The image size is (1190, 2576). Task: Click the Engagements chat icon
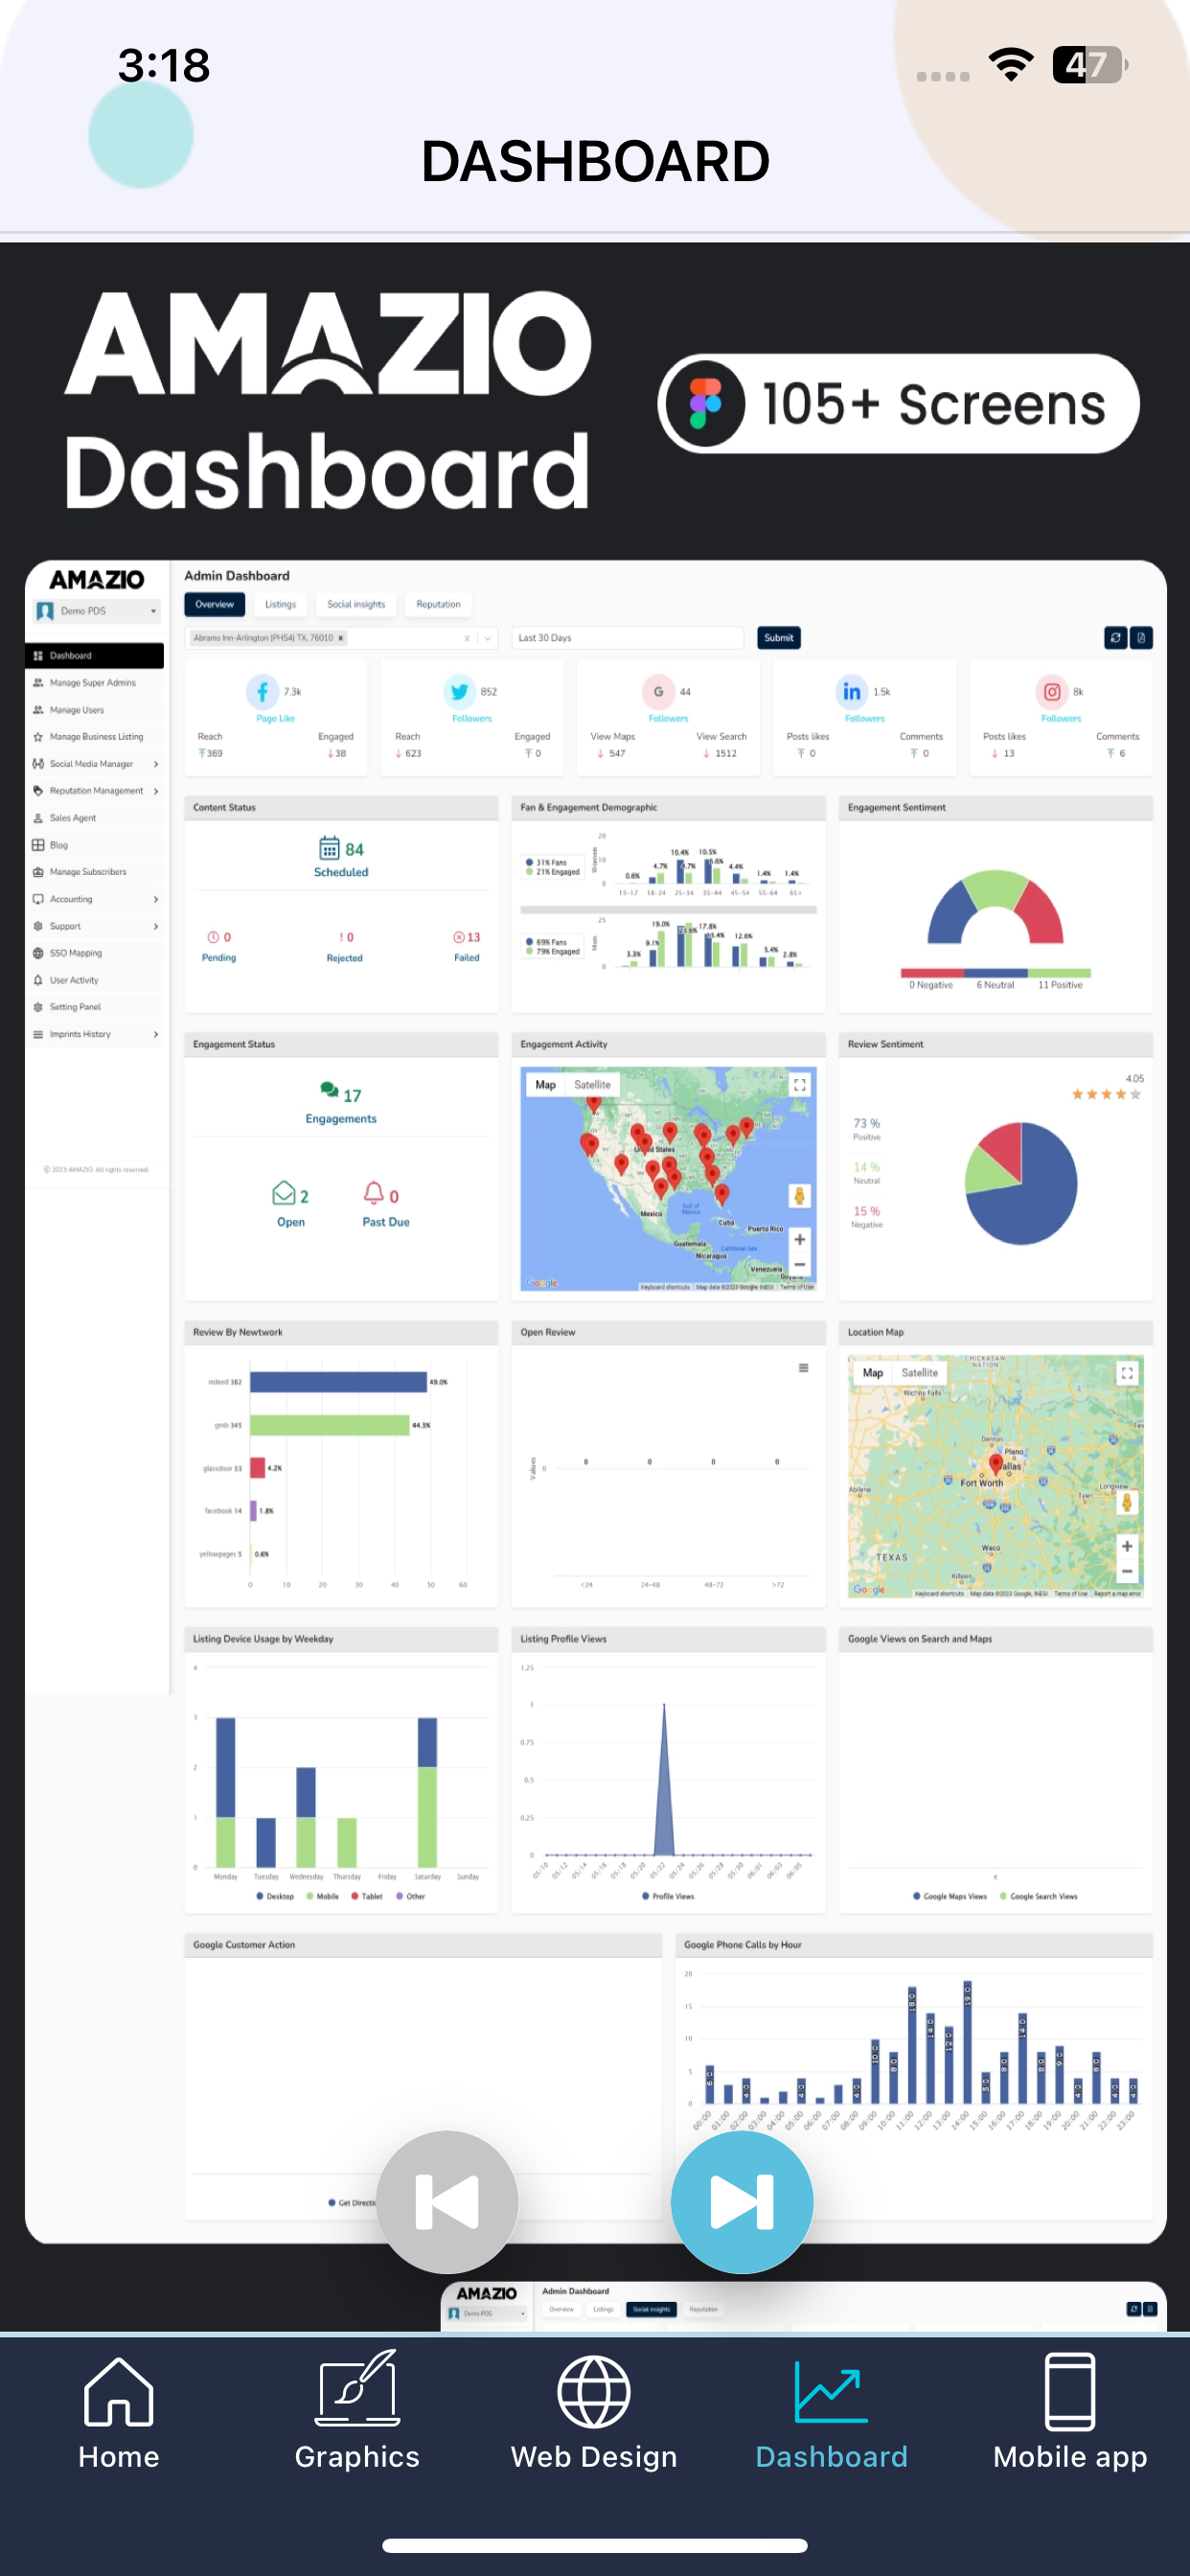click(329, 1090)
